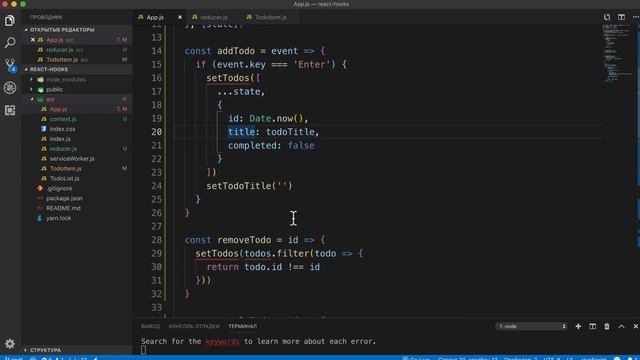Viewport: 640px width, 360px height.
Task: Open yarn.lock in file tree
Action: 77,218
